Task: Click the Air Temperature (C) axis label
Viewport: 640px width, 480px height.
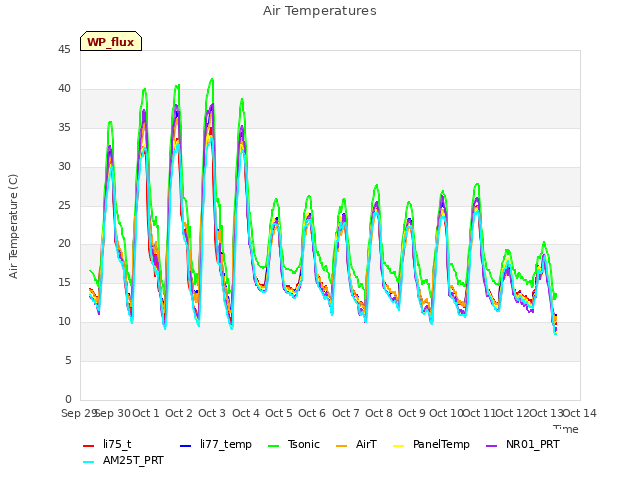Action: [13, 227]
